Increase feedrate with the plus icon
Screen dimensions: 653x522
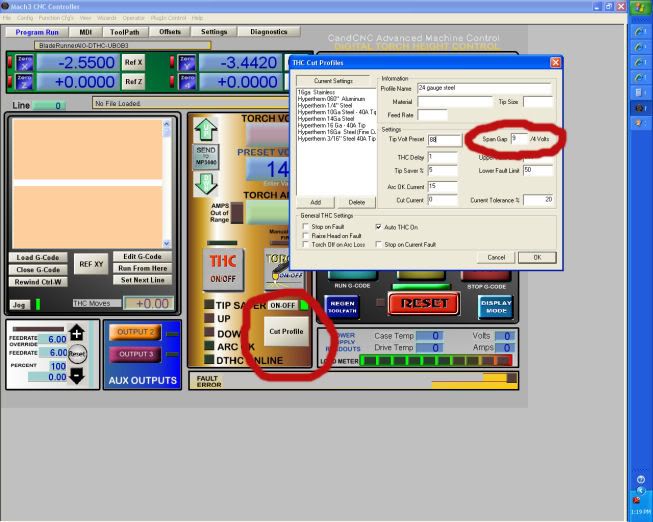click(x=76, y=333)
